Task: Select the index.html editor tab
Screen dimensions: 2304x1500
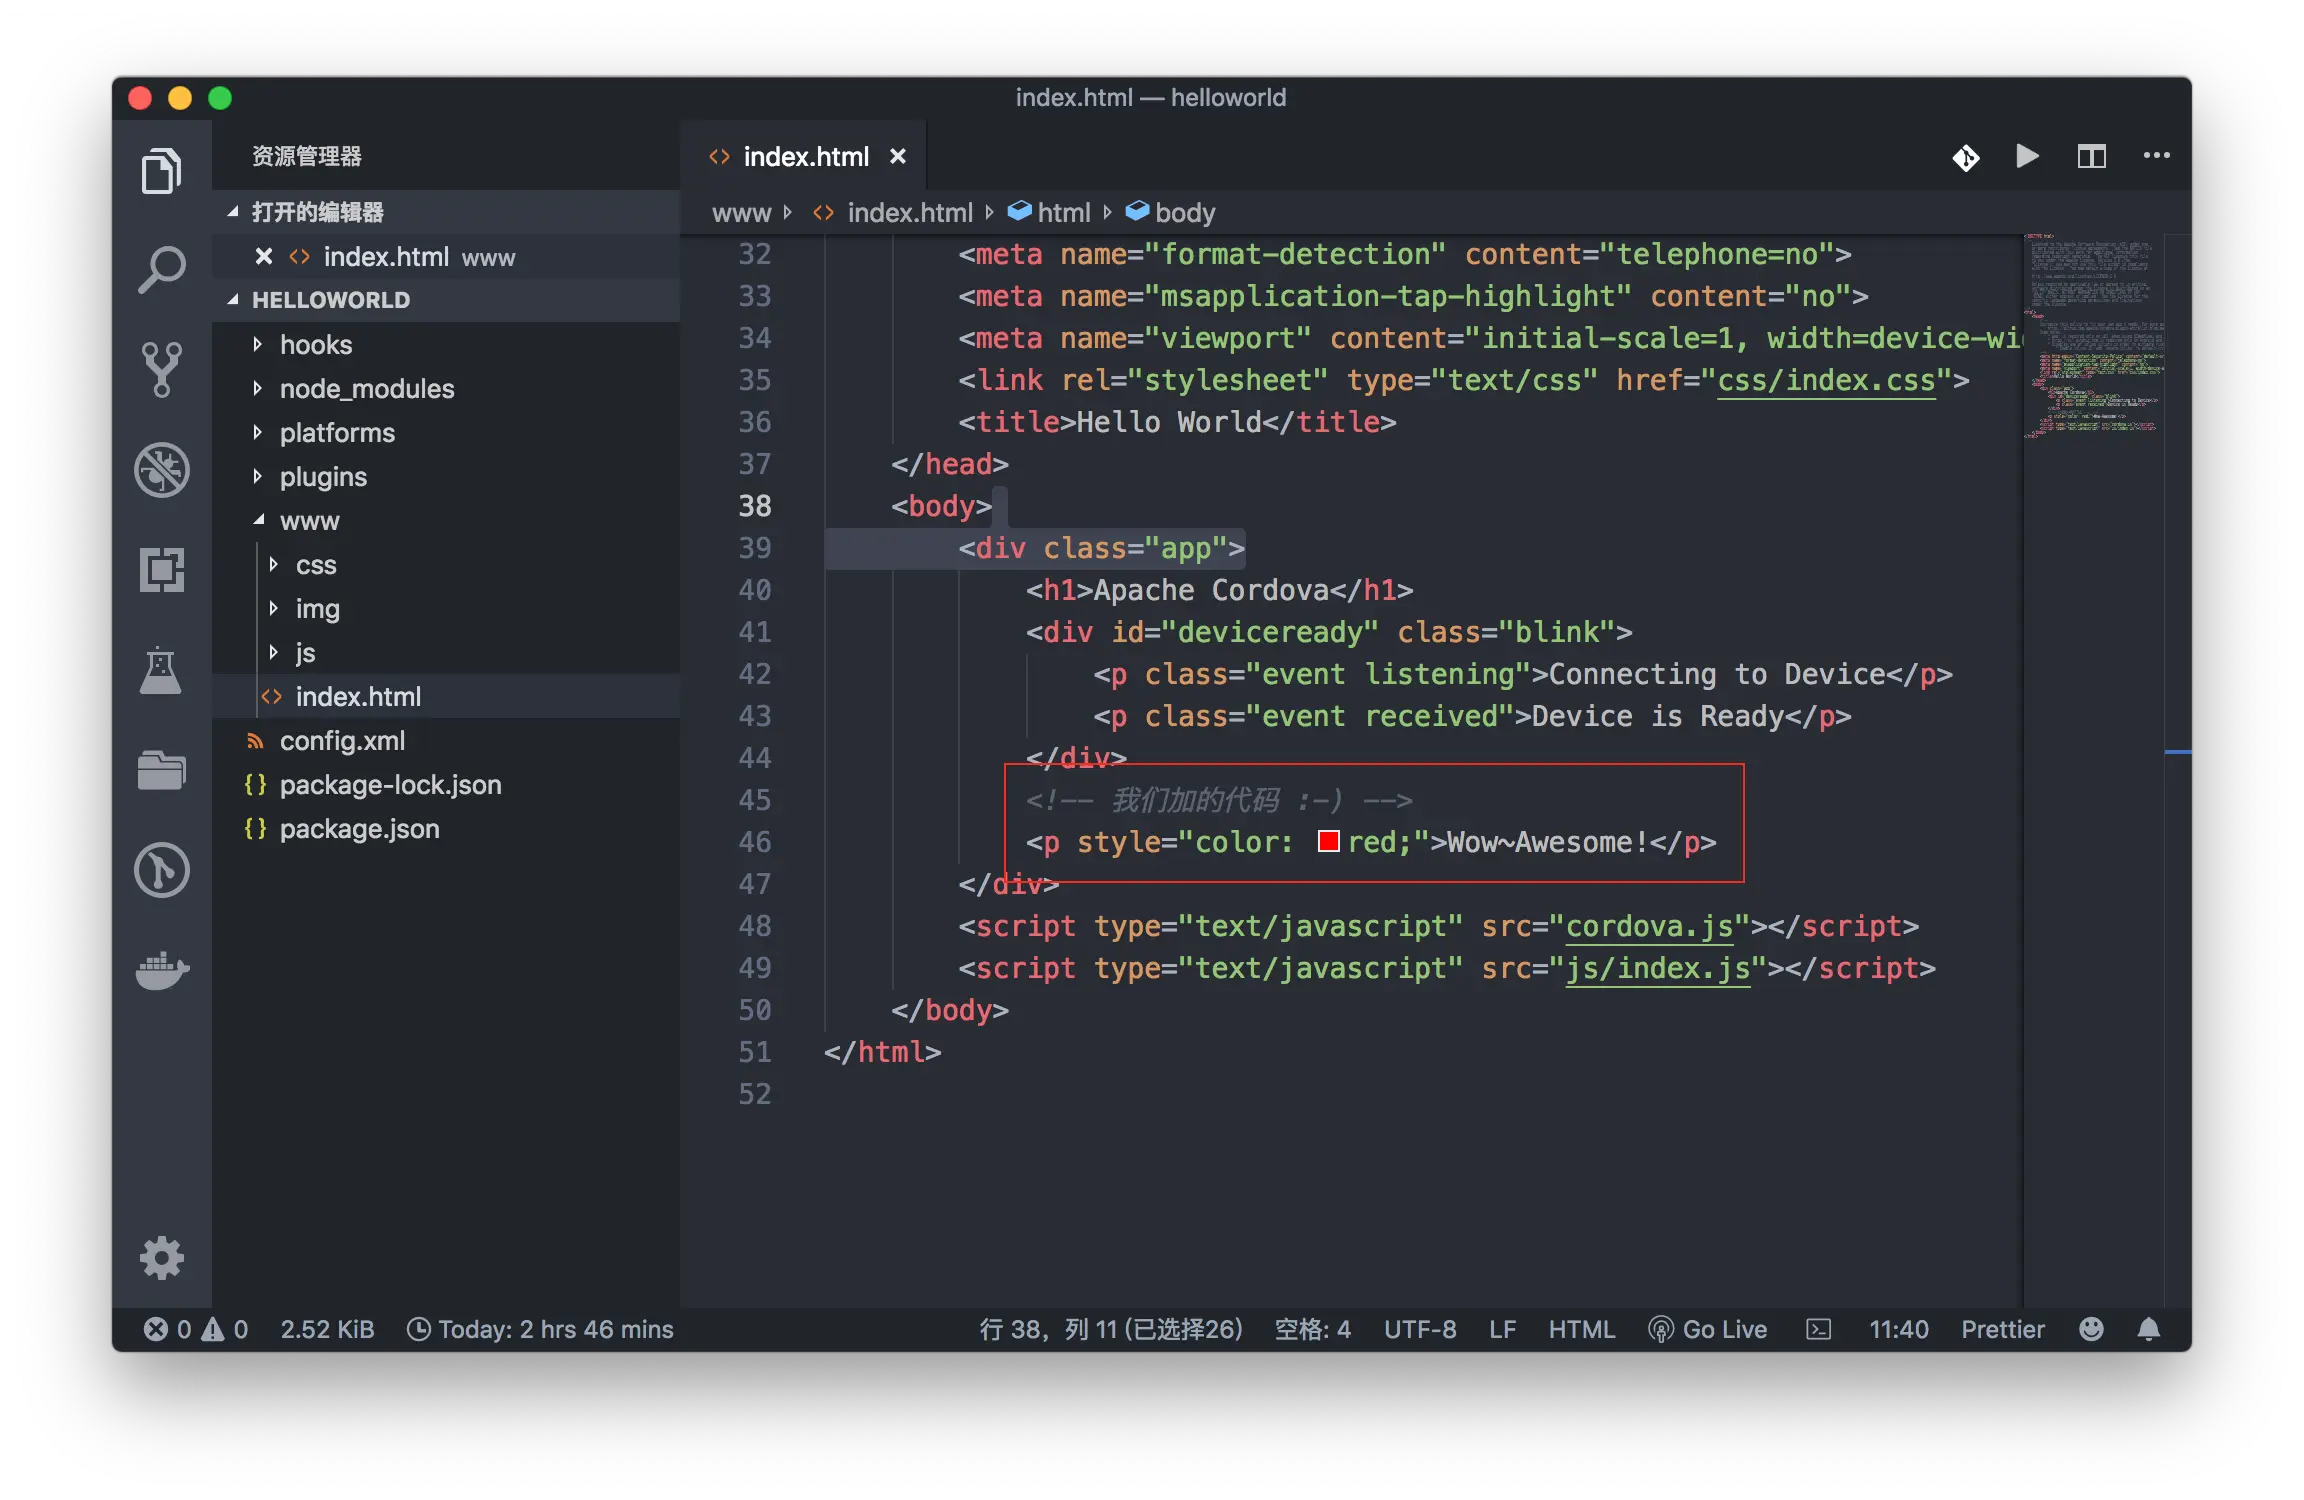Action: pos(805,157)
